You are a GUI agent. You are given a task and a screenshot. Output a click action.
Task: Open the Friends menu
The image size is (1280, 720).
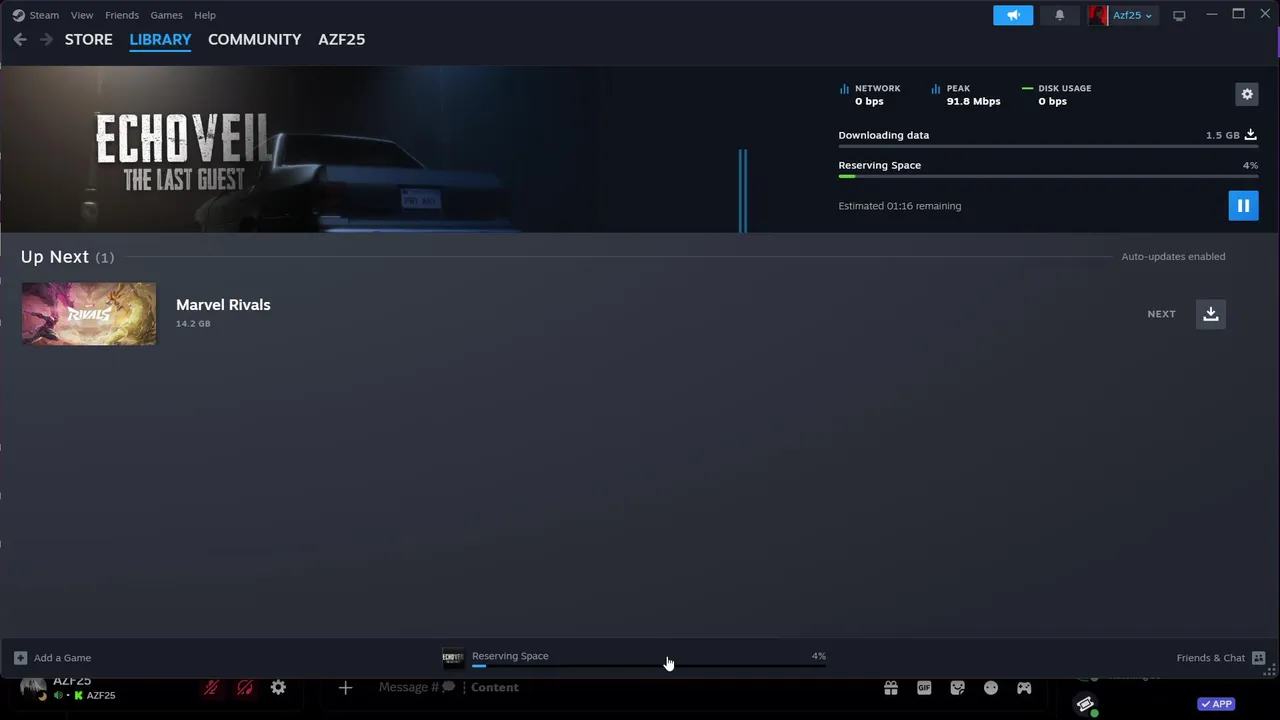[122, 15]
